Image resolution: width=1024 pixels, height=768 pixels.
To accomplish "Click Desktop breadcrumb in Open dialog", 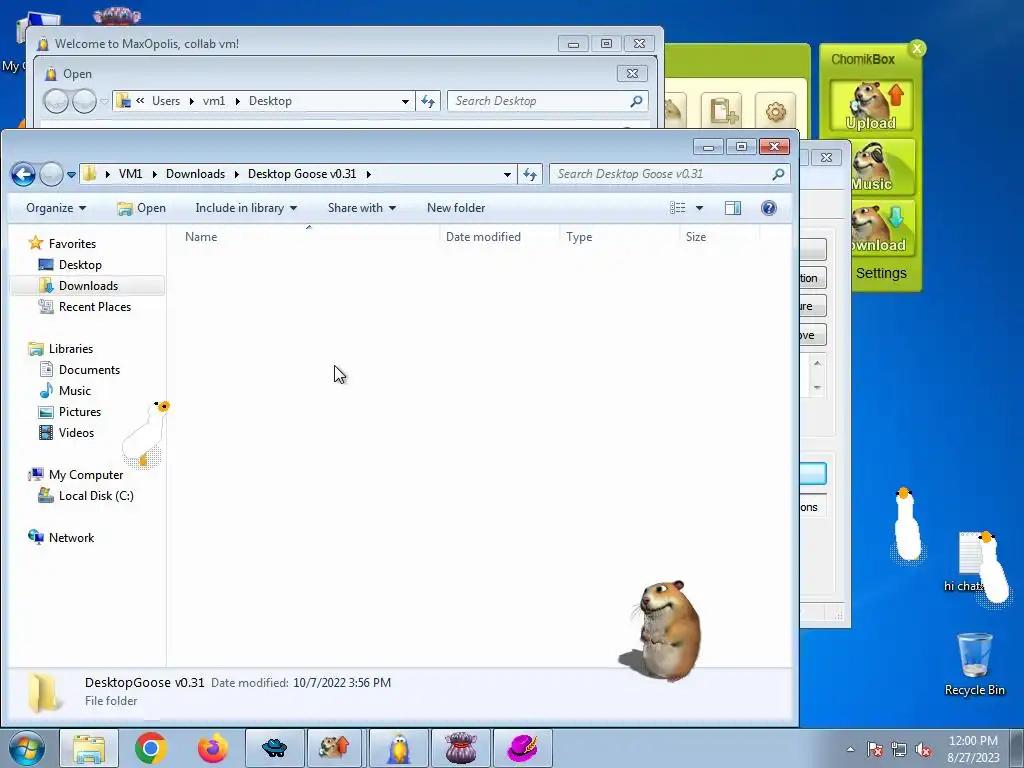I will [x=270, y=101].
